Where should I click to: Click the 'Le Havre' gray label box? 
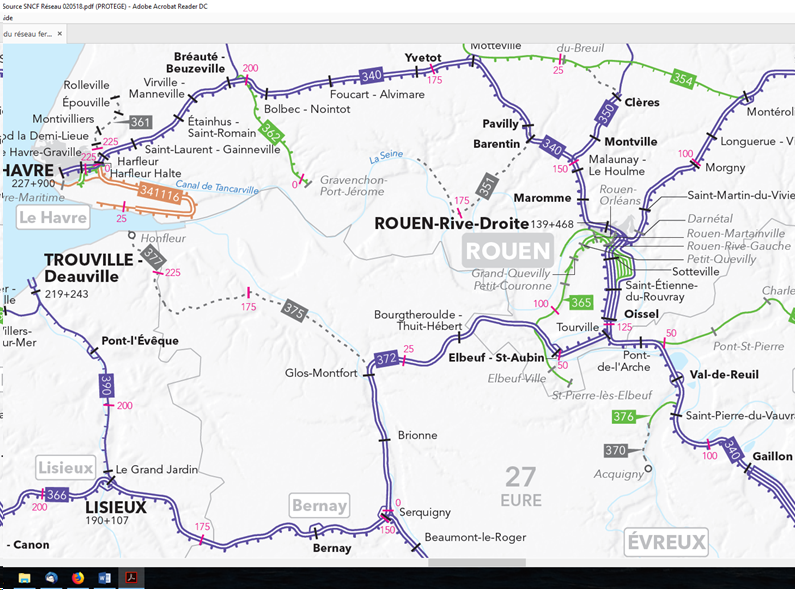coord(53,217)
